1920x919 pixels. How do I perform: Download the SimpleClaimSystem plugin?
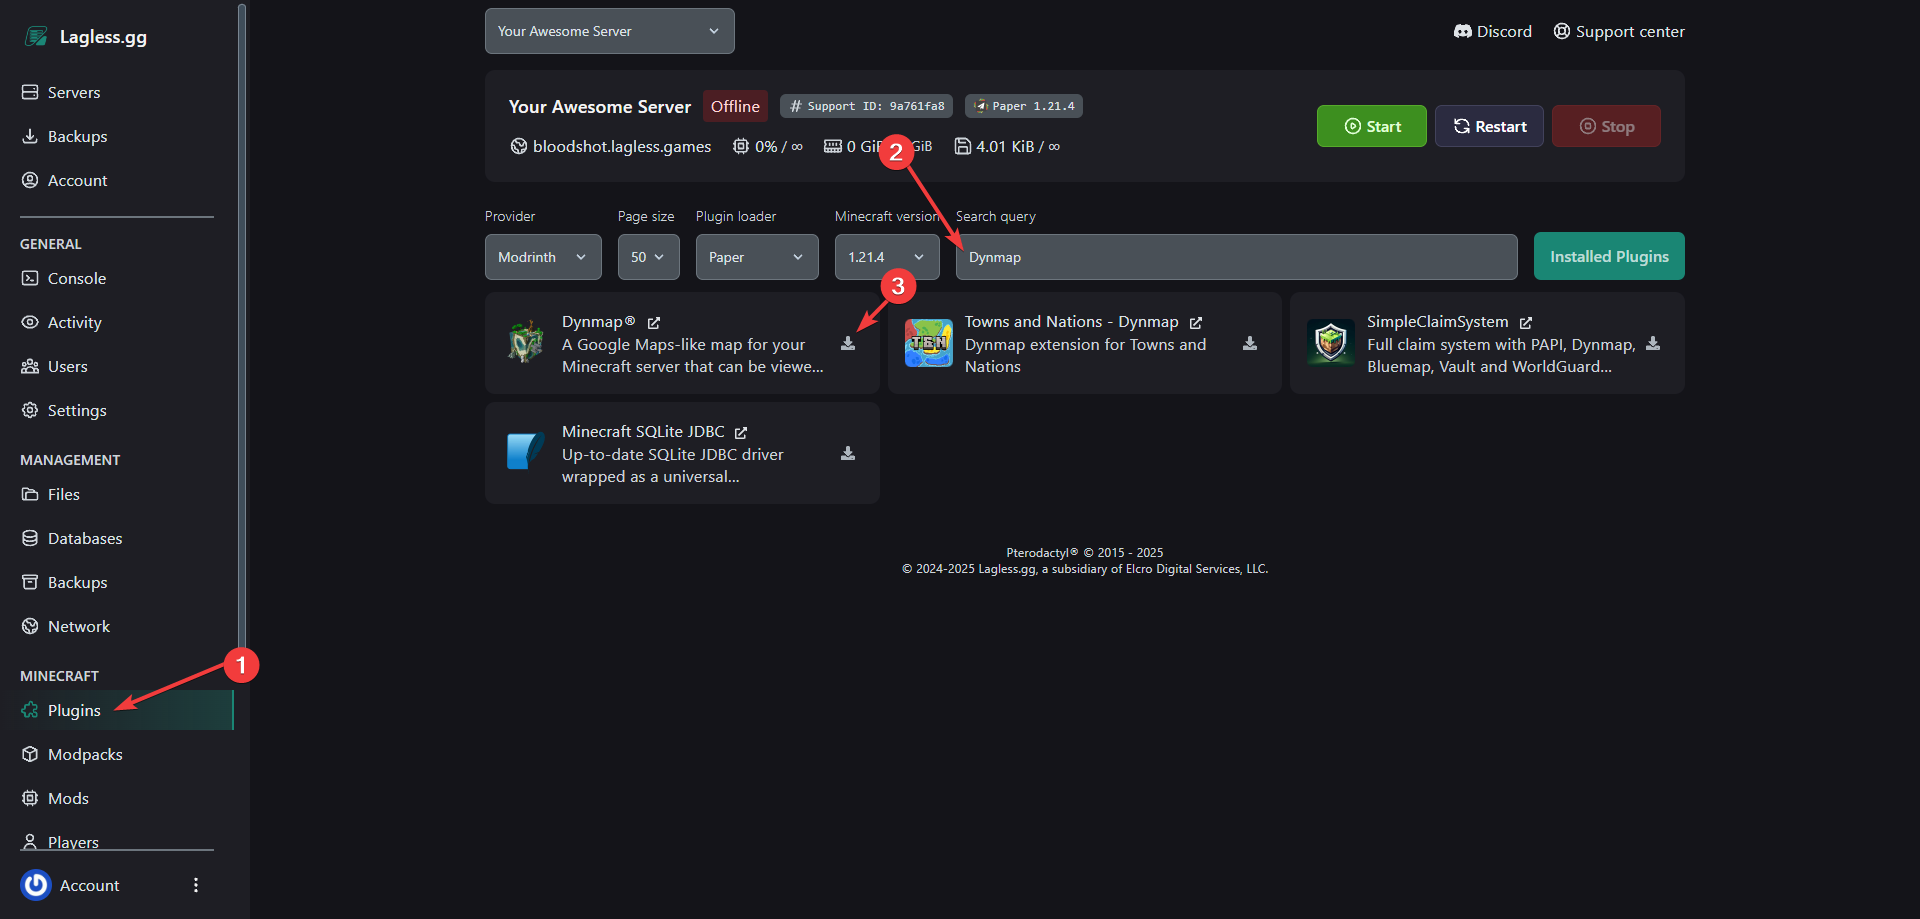(1653, 344)
